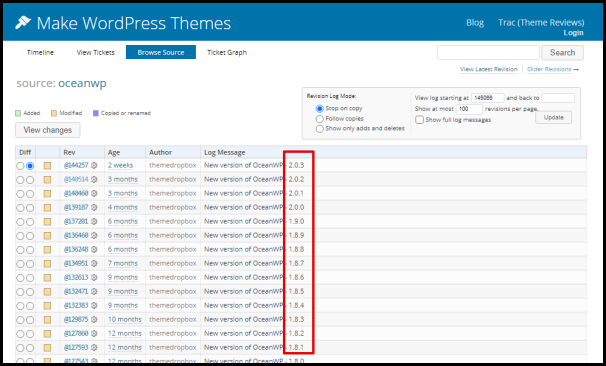Open changeset gear icon for version 1.8.3 row
Viewport: 606px width, 366px height.
pyautogui.click(x=94, y=320)
